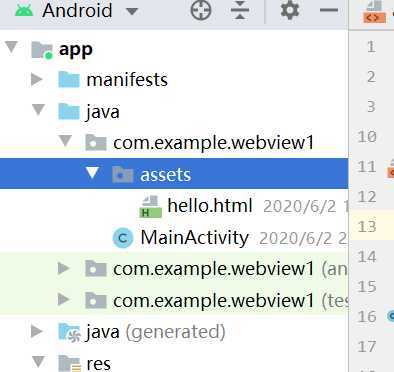
Task: Click the hello.html file icon
Action: [150, 206]
